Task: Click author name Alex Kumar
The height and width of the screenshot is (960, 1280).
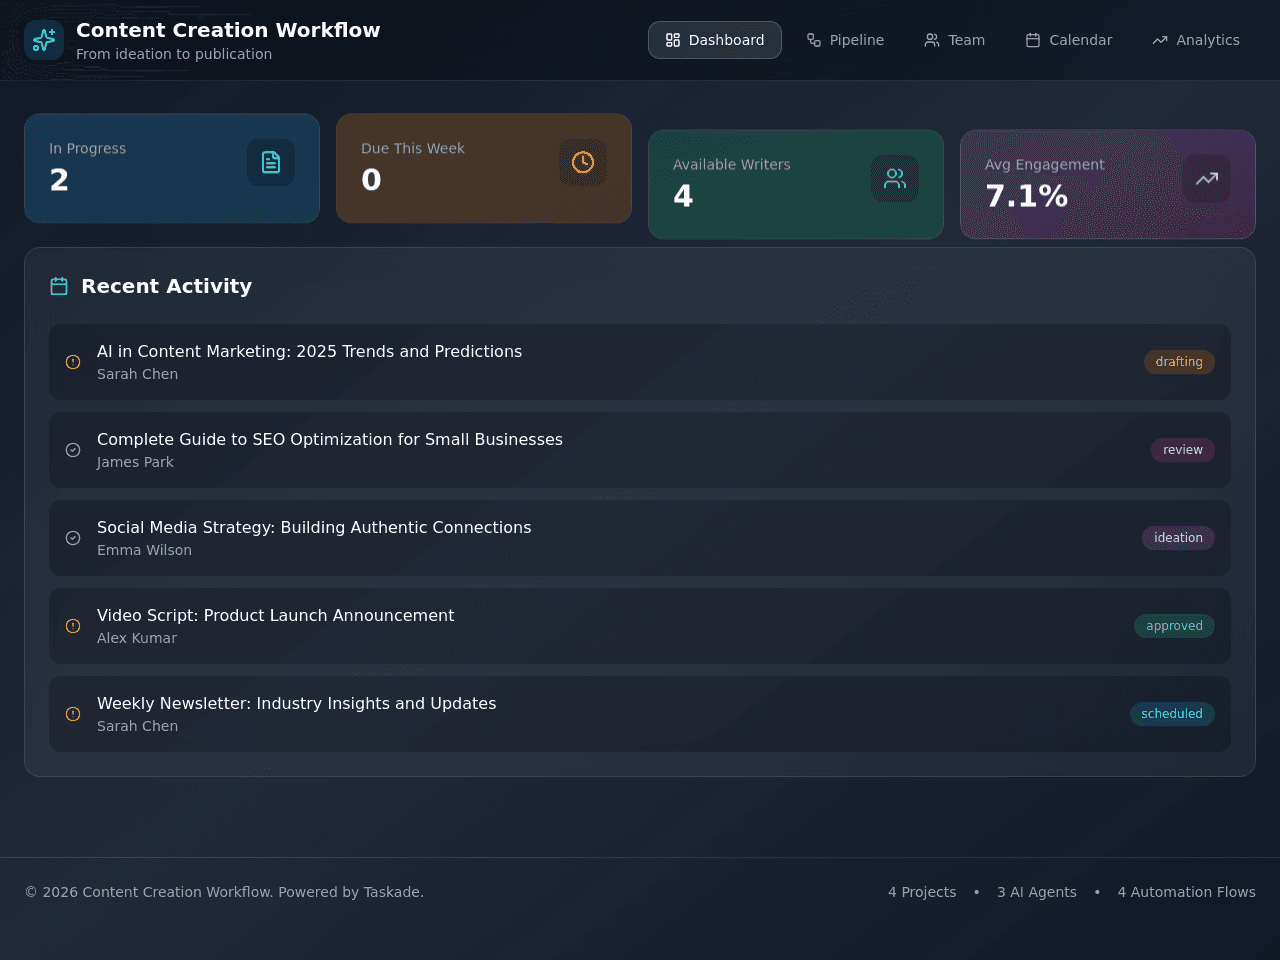Action: [x=137, y=638]
